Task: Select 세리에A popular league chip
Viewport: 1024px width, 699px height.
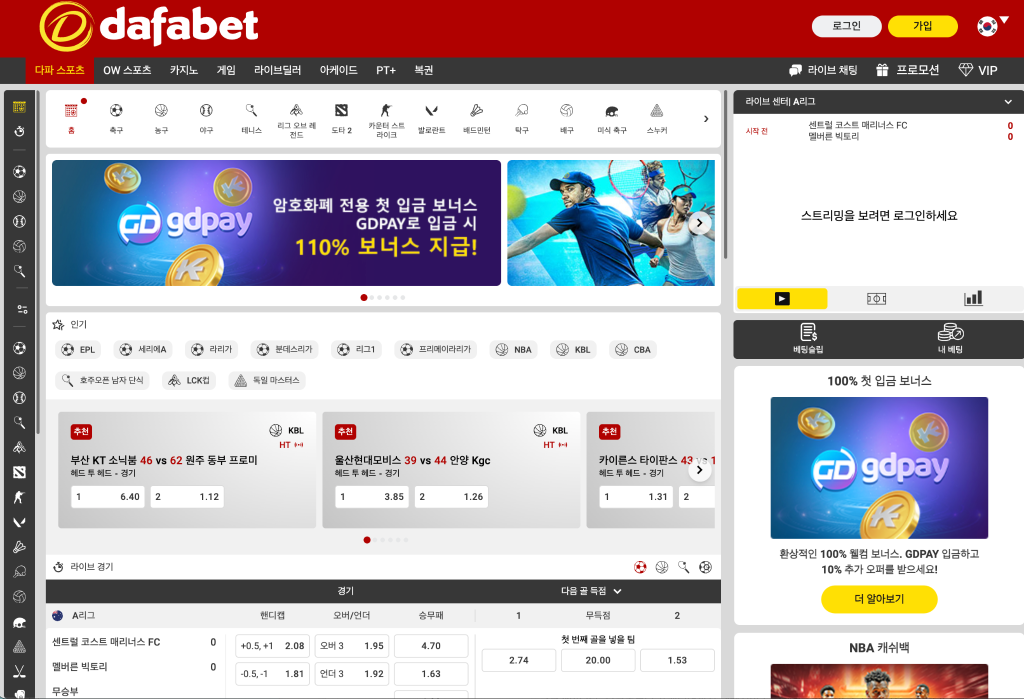Action: click(x=143, y=350)
